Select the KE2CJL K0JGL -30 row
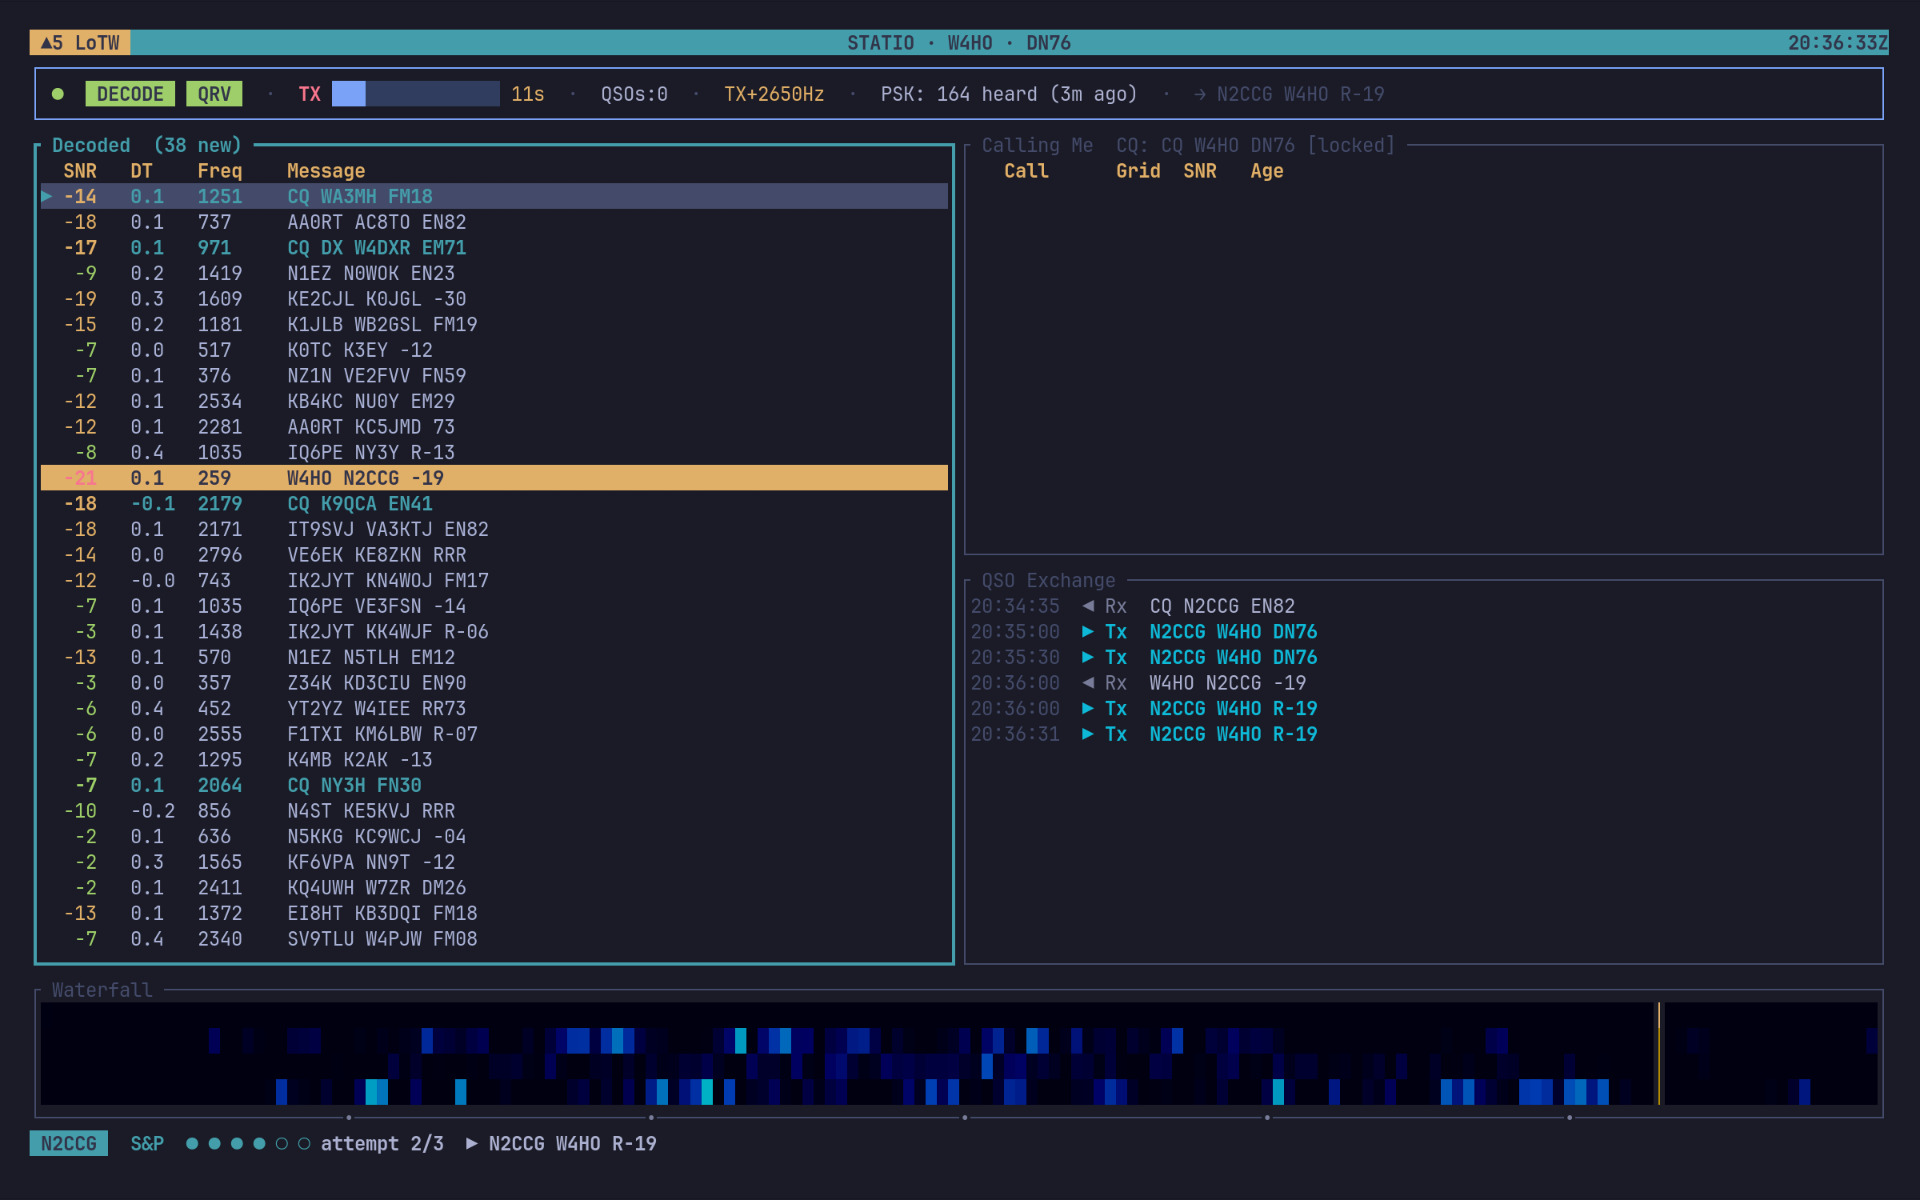This screenshot has height=1200, width=1920. coord(494,299)
